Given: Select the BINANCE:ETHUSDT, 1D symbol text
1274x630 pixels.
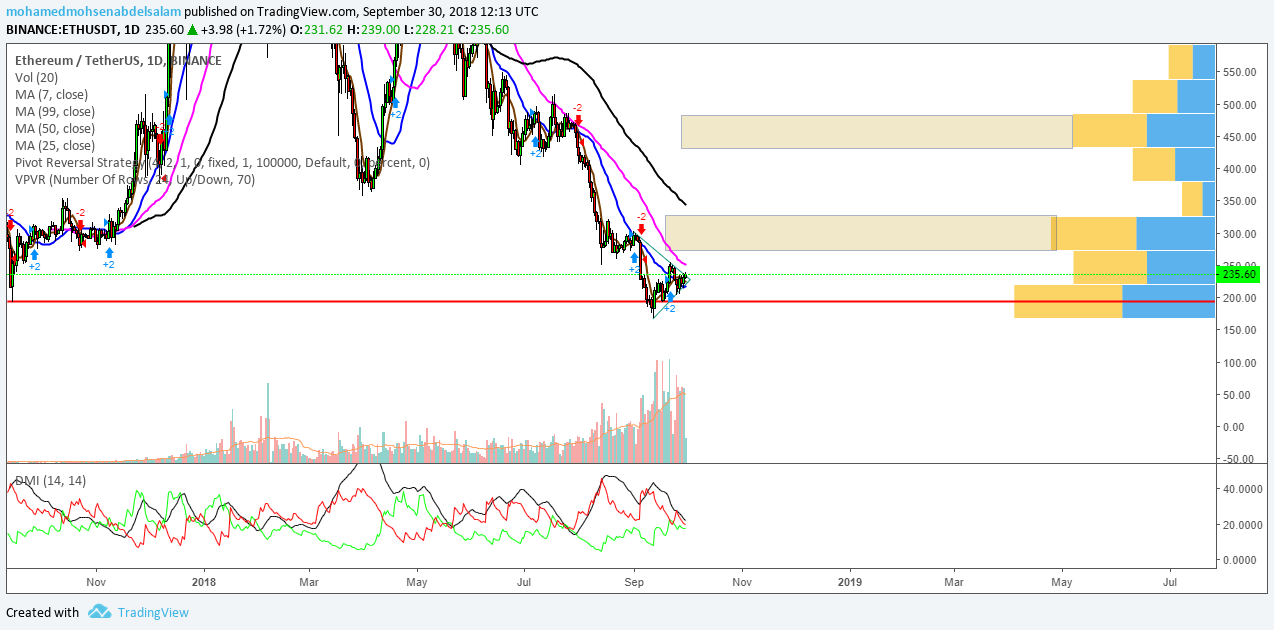Looking at the screenshot, I should coord(73,29).
